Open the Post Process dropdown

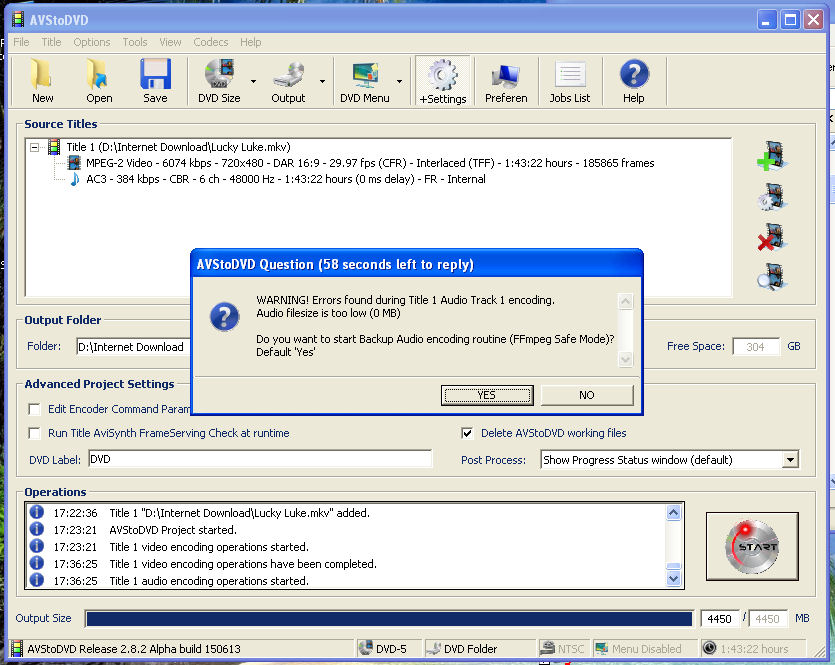point(790,459)
